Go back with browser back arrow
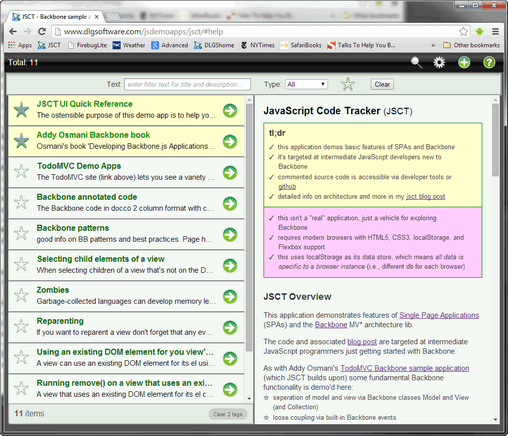Screen dimensions: 508x436 pyautogui.click(x=13, y=32)
